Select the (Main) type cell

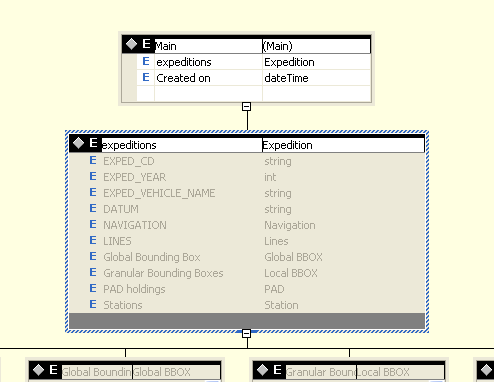tap(316, 46)
